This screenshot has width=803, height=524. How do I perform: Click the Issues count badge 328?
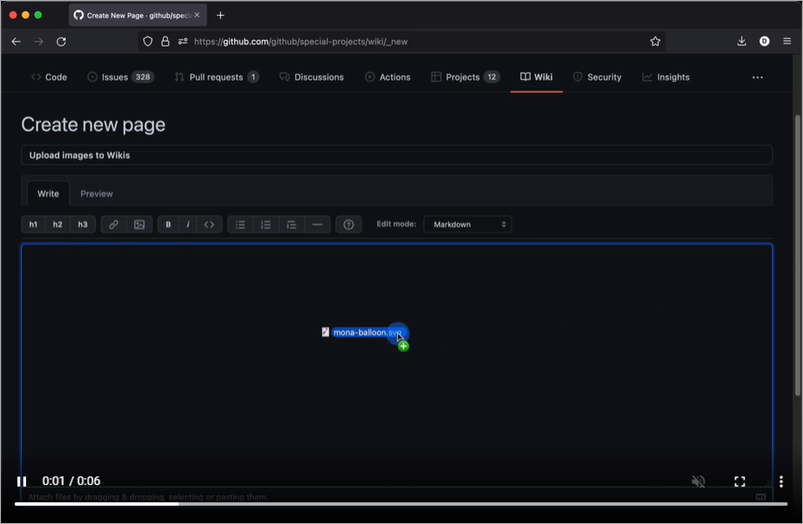(142, 77)
